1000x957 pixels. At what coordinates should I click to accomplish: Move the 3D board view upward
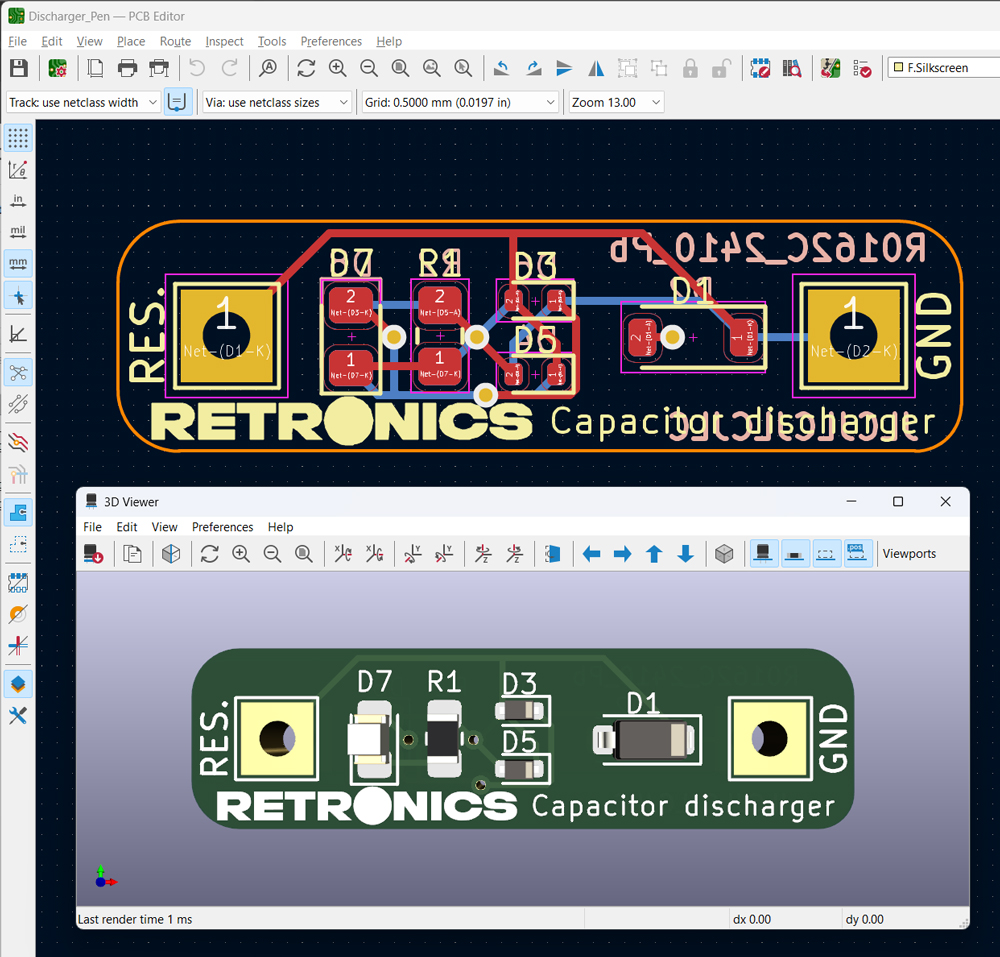(x=653, y=553)
